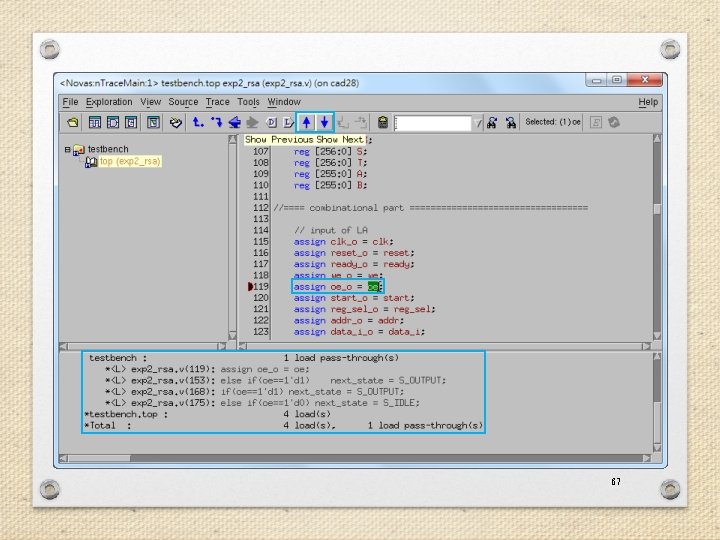Collapse the testbench tree node

tap(68, 149)
